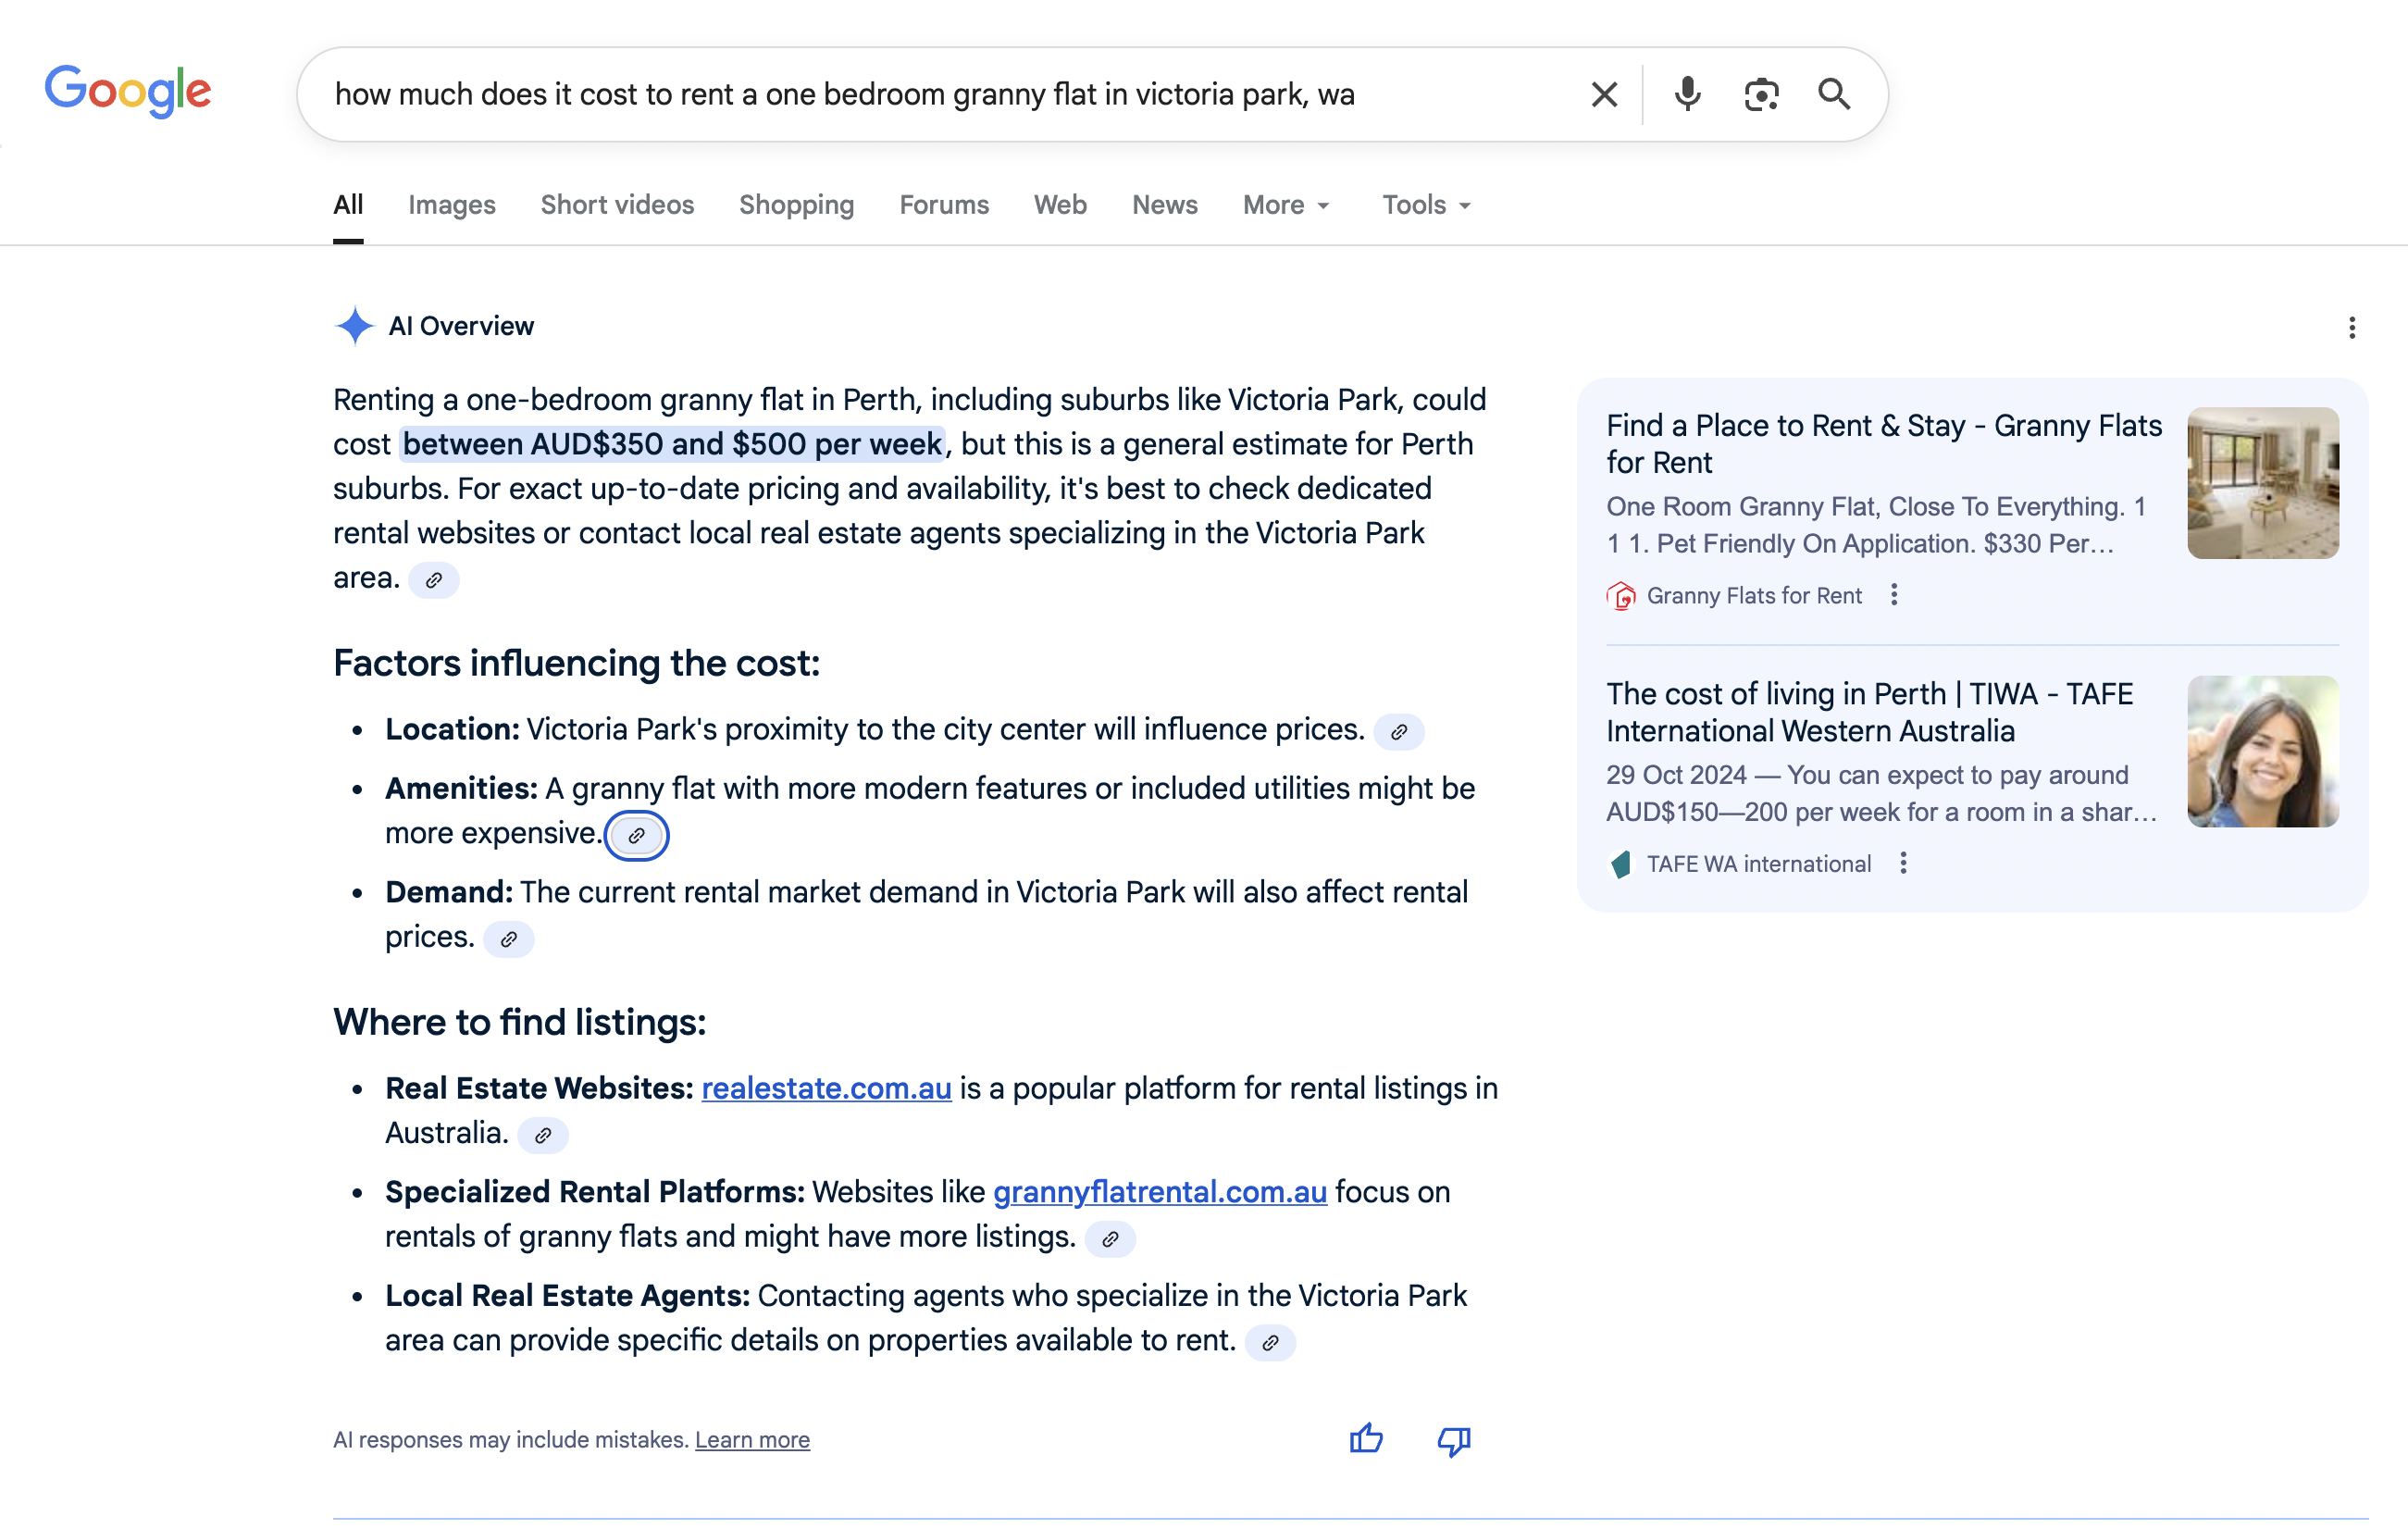Switch to the News tab
Image resolution: width=2408 pixels, height=1529 pixels.
click(x=1164, y=205)
